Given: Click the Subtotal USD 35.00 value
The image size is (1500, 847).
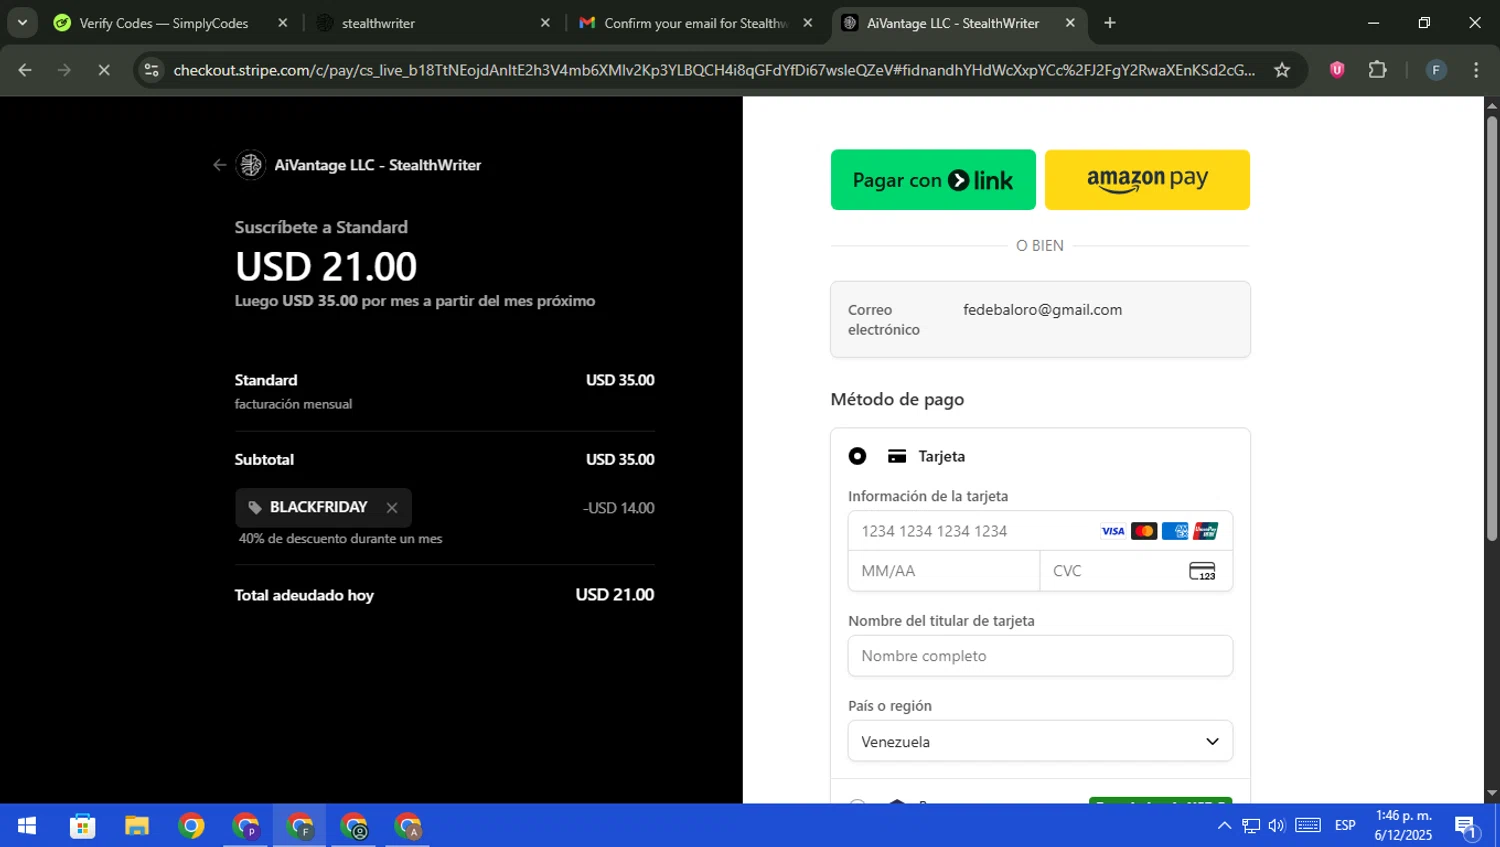Looking at the screenshot, I should [x=620, y=460].
